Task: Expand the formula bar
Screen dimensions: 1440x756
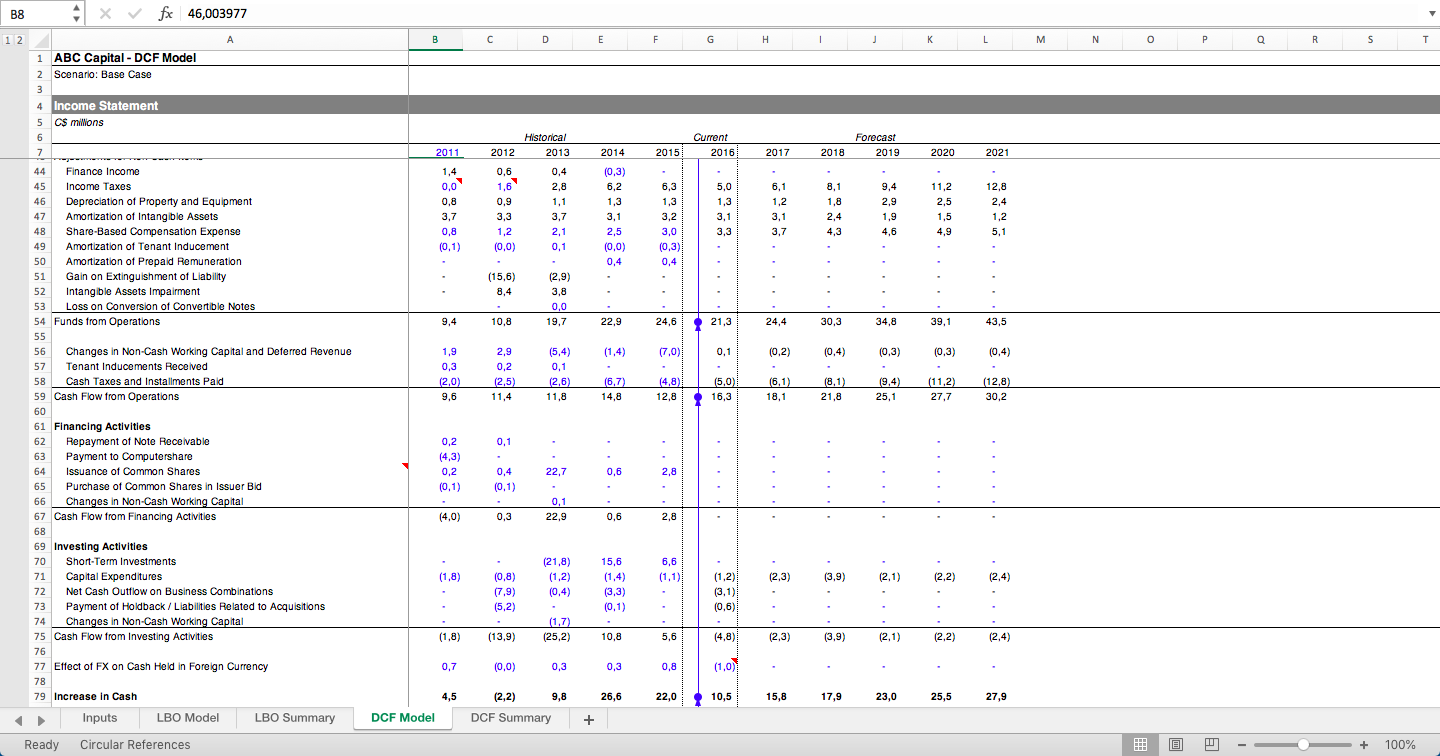Action: point(1431,14)
